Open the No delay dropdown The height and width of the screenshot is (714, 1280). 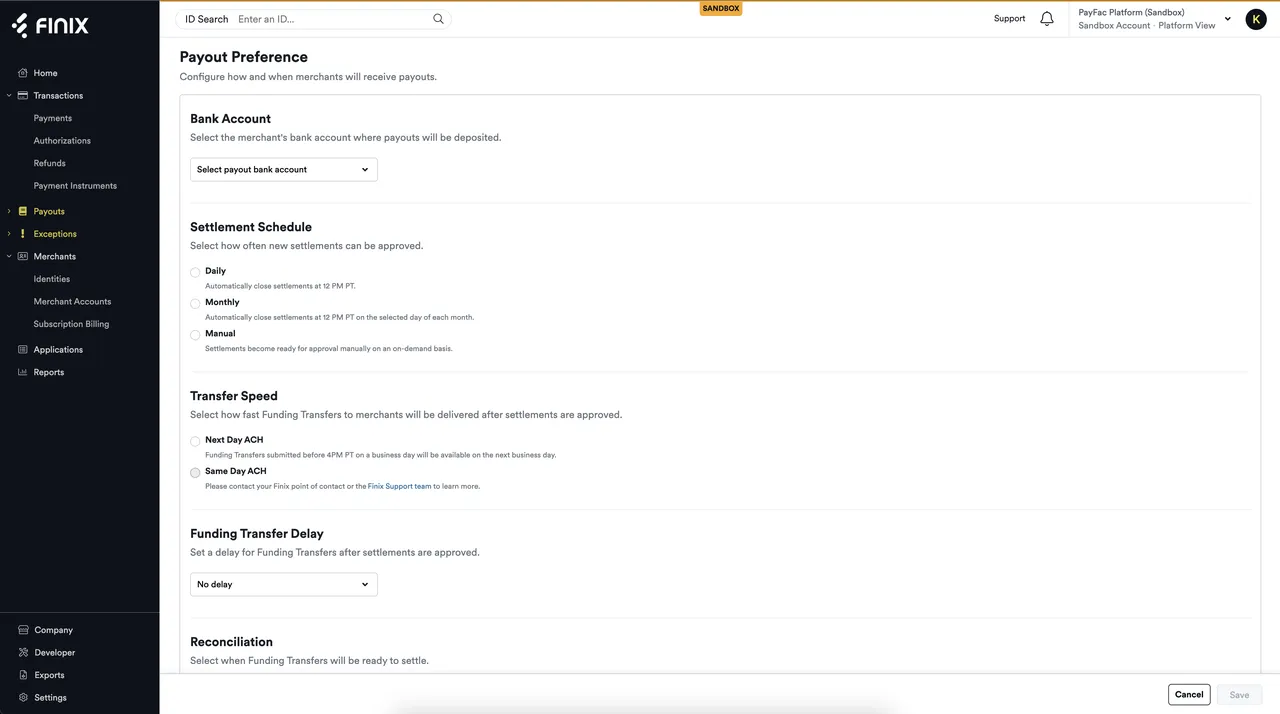click(284, 584)
